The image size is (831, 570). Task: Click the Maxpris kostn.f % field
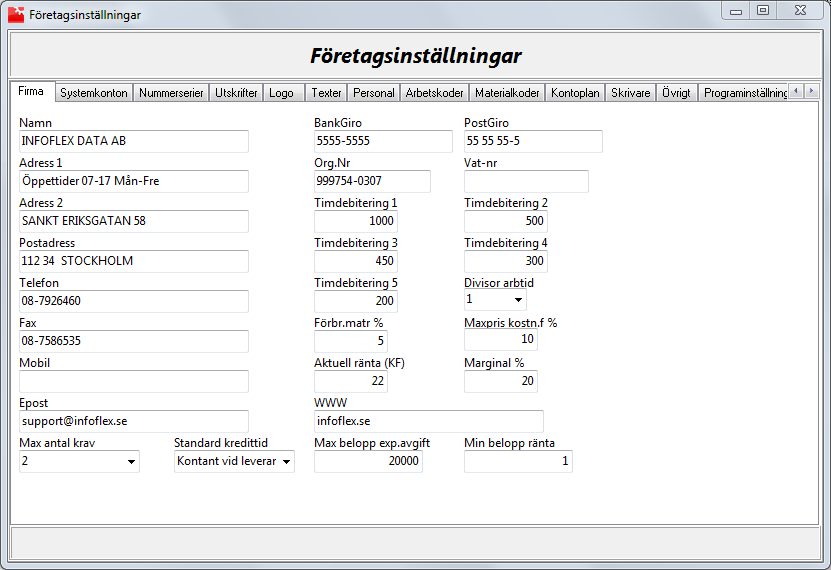501,340
